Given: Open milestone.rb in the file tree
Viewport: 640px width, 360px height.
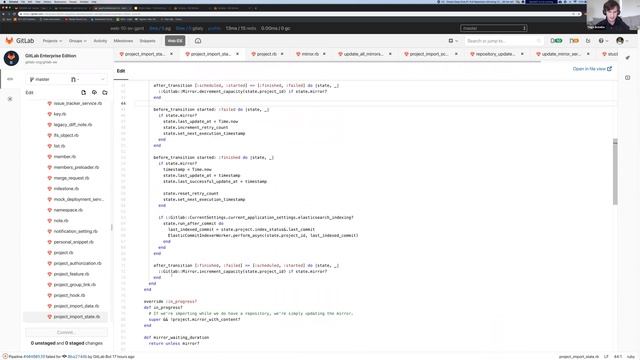Looking at the screenshot, I should (x=66, y=189).
